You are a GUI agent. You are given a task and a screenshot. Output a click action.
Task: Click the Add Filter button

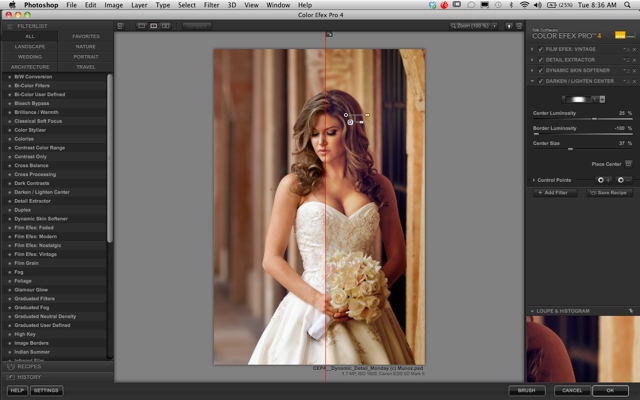click(555, 193)
